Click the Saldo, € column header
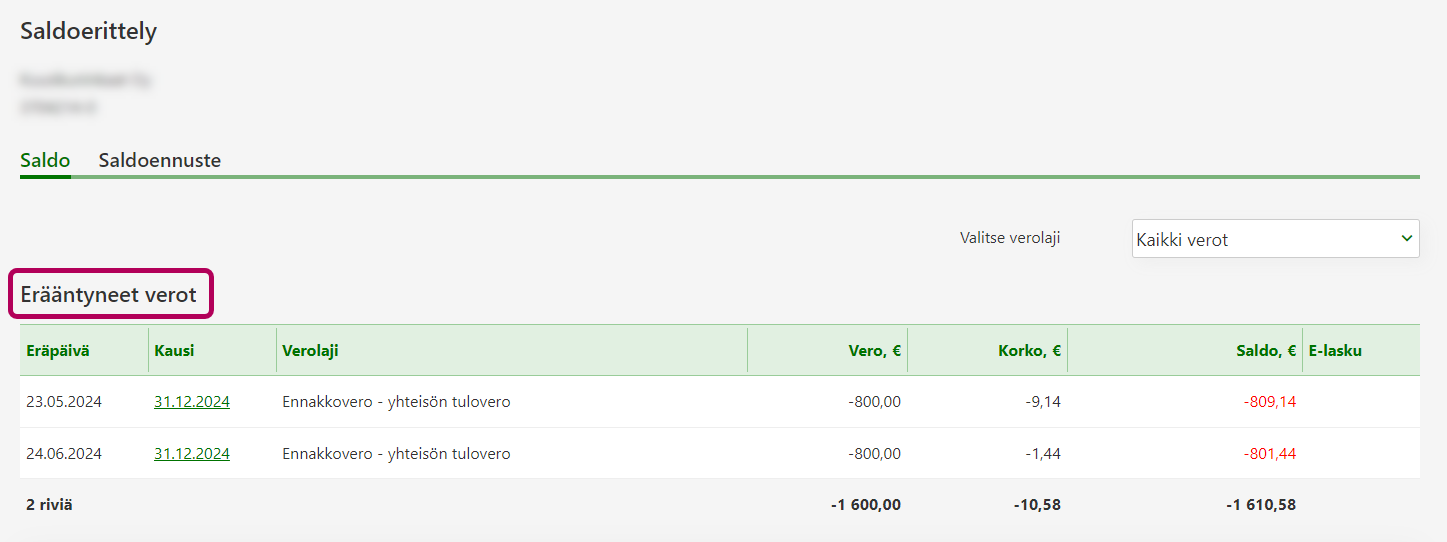The image size is (1447, 542). [1265, 350]
